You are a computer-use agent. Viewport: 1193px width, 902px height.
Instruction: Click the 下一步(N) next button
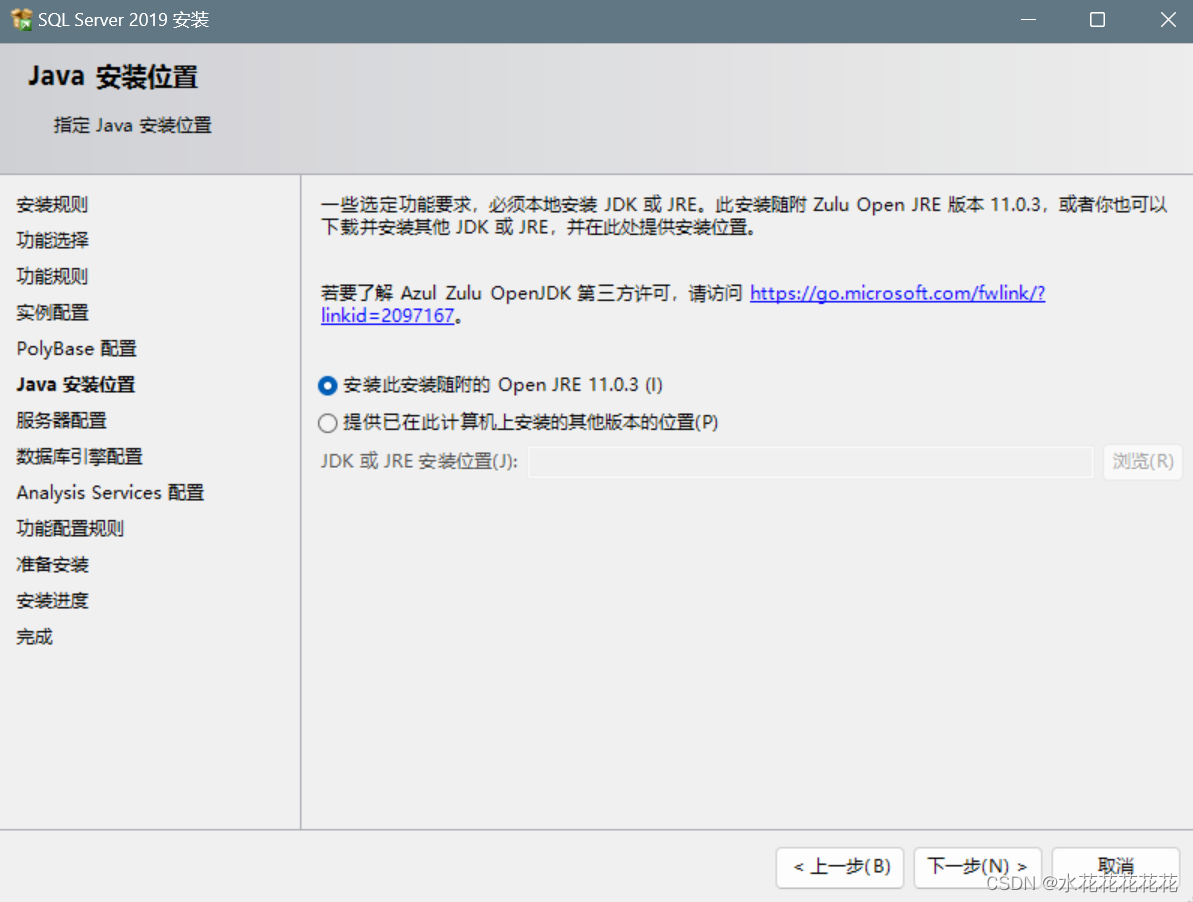click(977, 867)
